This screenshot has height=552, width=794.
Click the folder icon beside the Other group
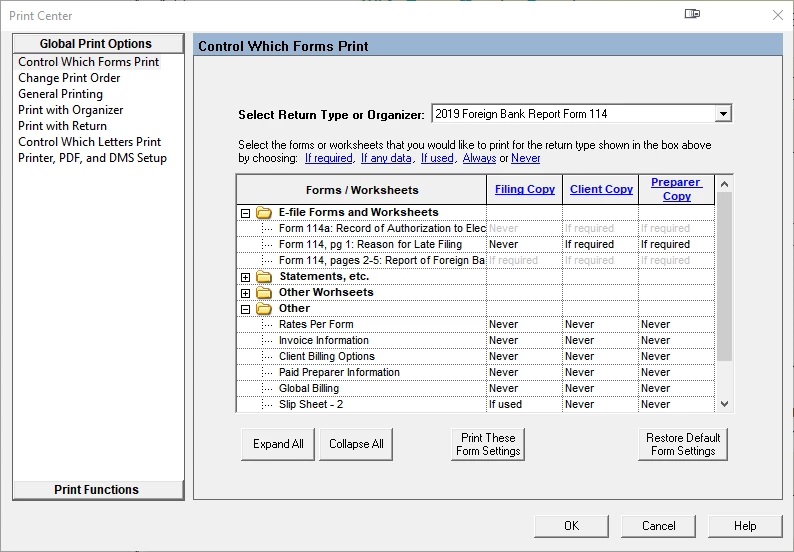(x=264, y=309)
